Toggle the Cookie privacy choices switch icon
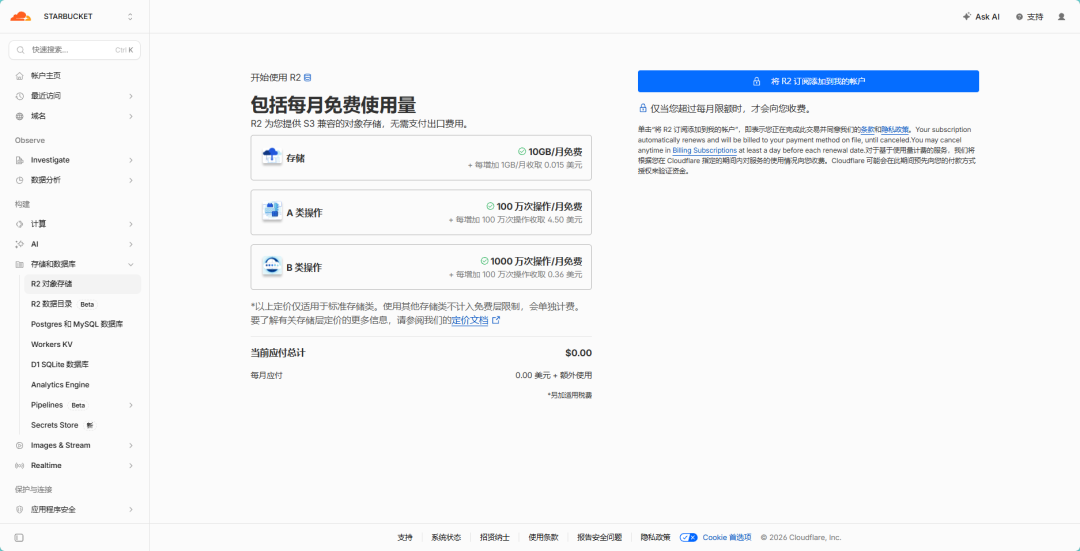 click(x=688, y=537)
